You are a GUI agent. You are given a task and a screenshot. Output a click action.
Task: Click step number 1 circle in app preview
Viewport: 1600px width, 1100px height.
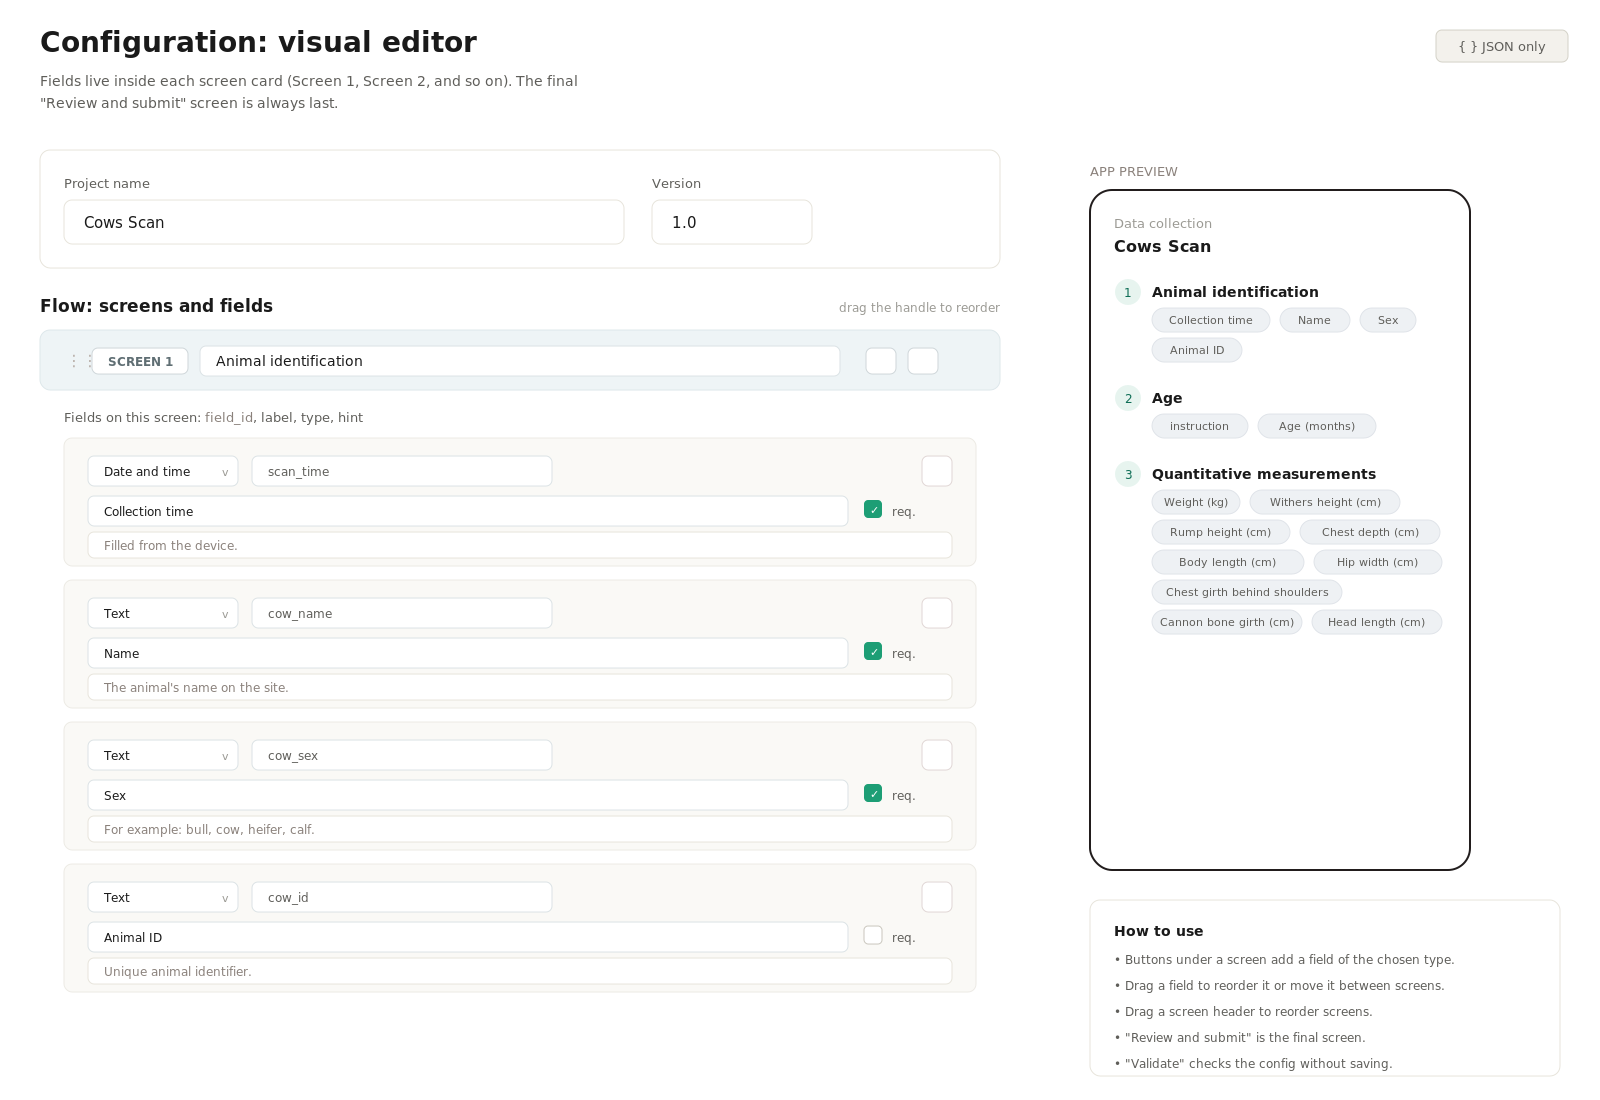[x=1128, y=292]
